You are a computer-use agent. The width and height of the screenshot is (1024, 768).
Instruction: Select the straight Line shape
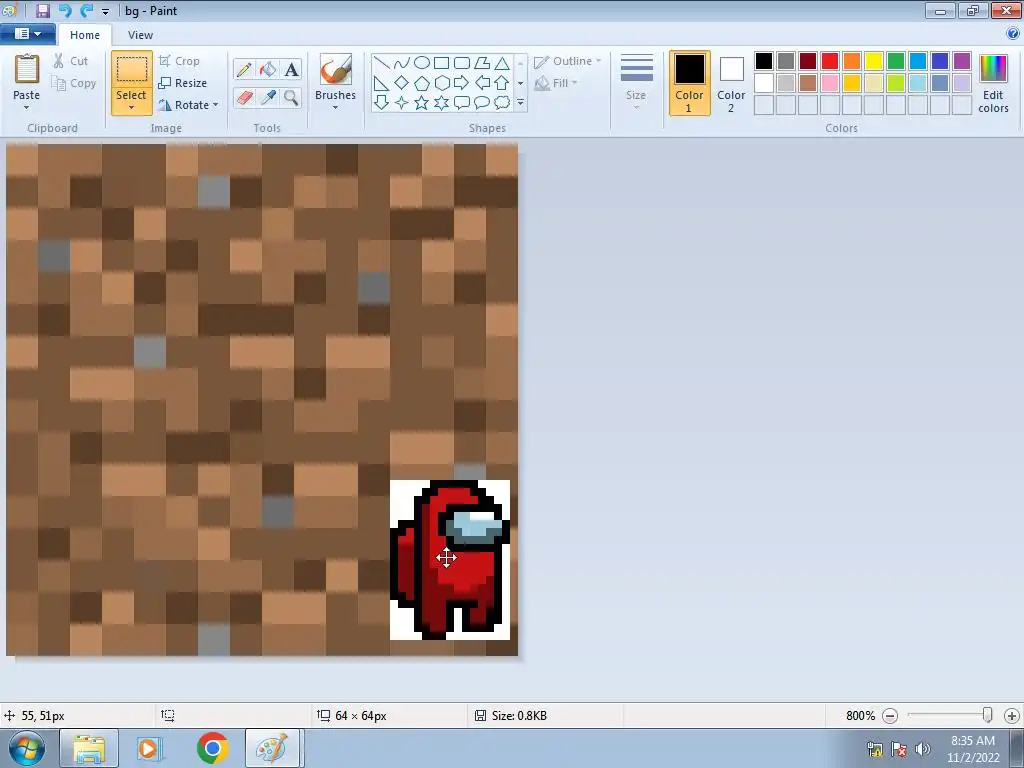click(382, 63)
